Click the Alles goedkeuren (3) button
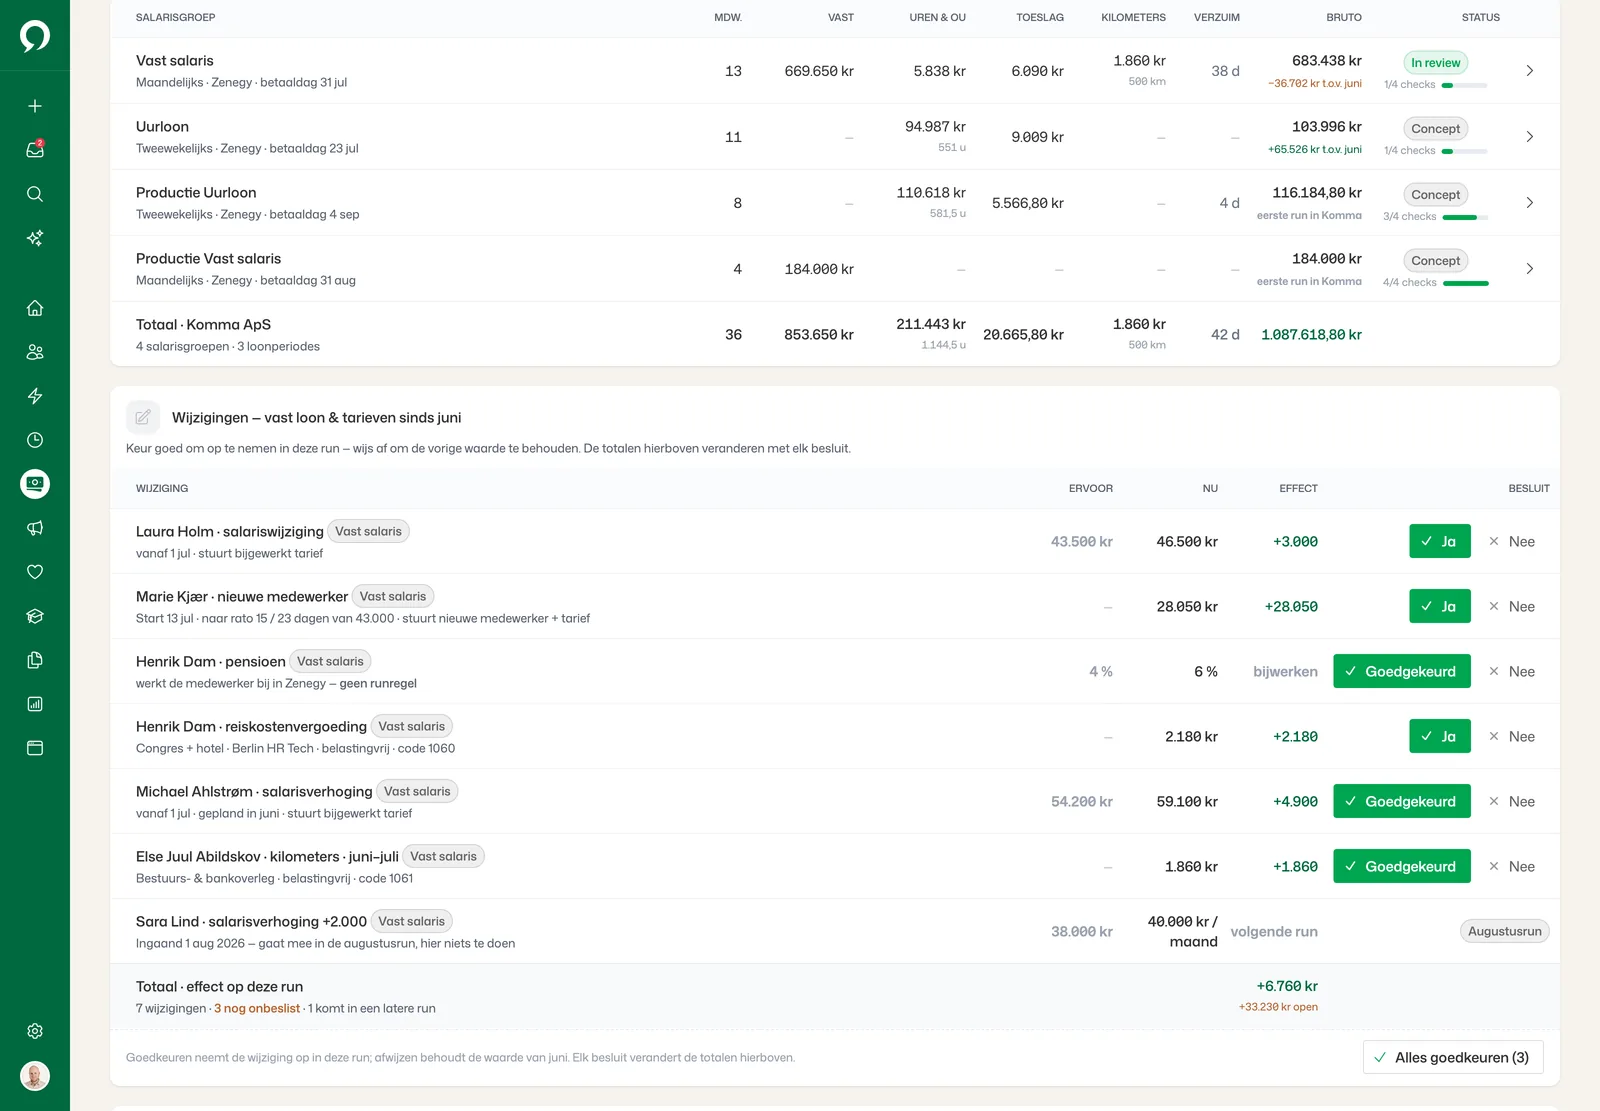Screen dimensions: 1600x1111 (x=1453, y=1057)
